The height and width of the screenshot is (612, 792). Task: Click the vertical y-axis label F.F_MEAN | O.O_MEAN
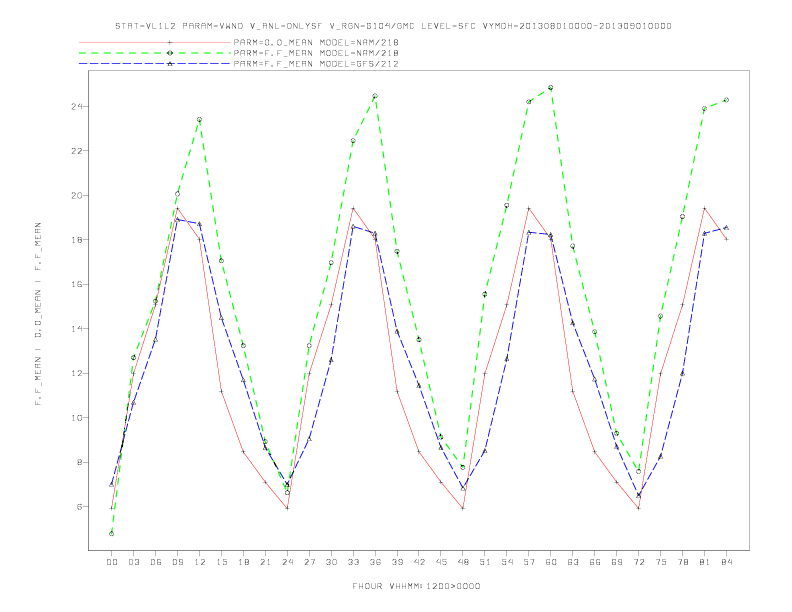pos(38,314)
